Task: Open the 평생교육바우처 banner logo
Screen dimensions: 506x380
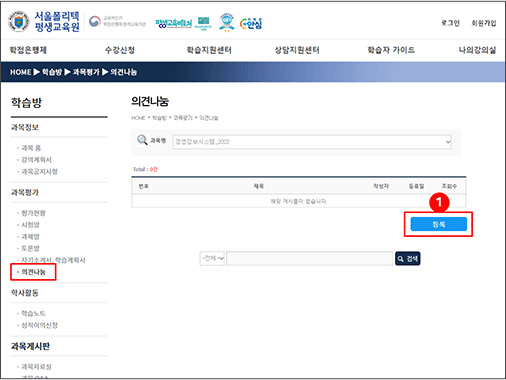Action: [x=174, y=23]
